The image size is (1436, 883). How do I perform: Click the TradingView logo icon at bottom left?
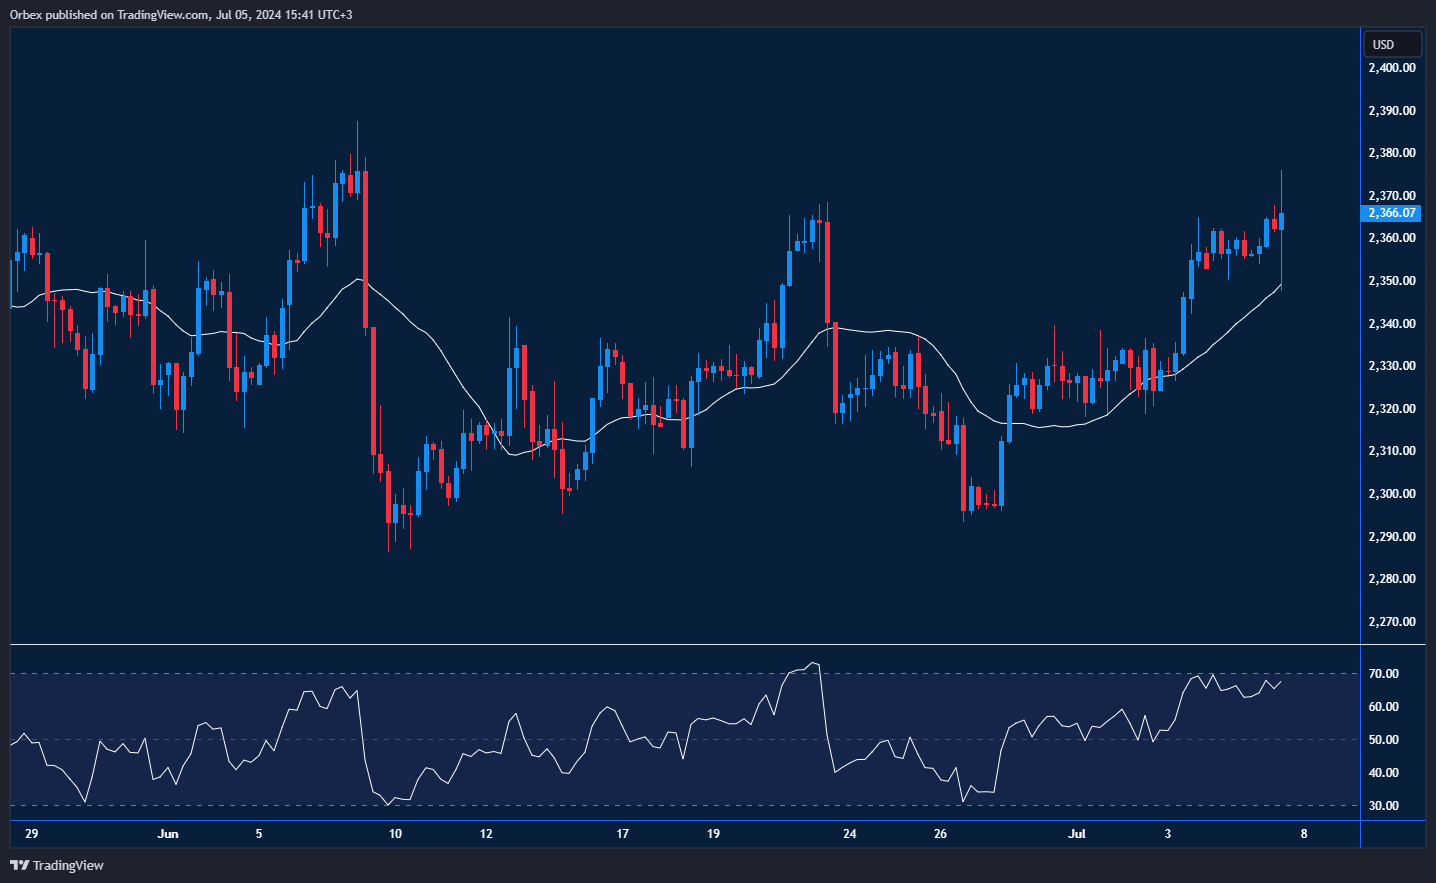pyautogui.click(x=19, y=865)
